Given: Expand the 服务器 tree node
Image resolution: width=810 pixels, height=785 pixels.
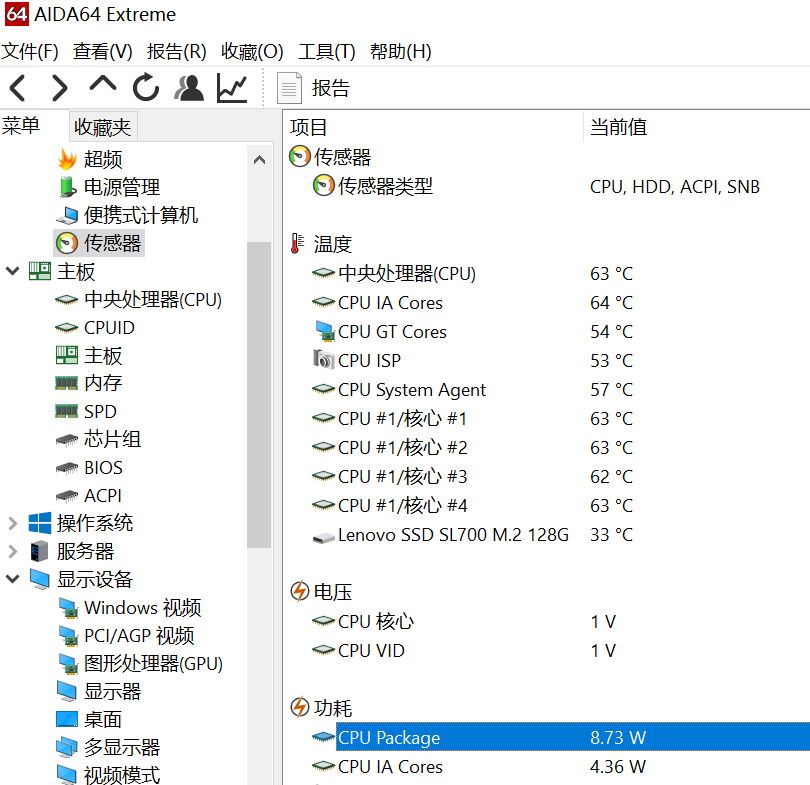Looking at the screenshot, I should point(12,551).
